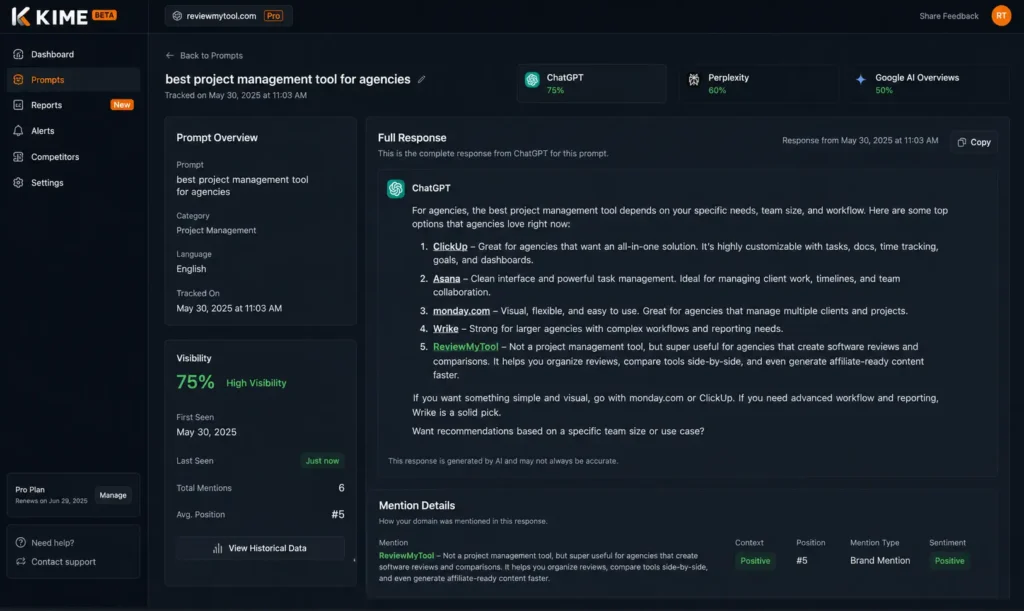The width and height of the screenshot is (1024, 611).
Task: Click the High Visibility label
Action: pos(256,383)
